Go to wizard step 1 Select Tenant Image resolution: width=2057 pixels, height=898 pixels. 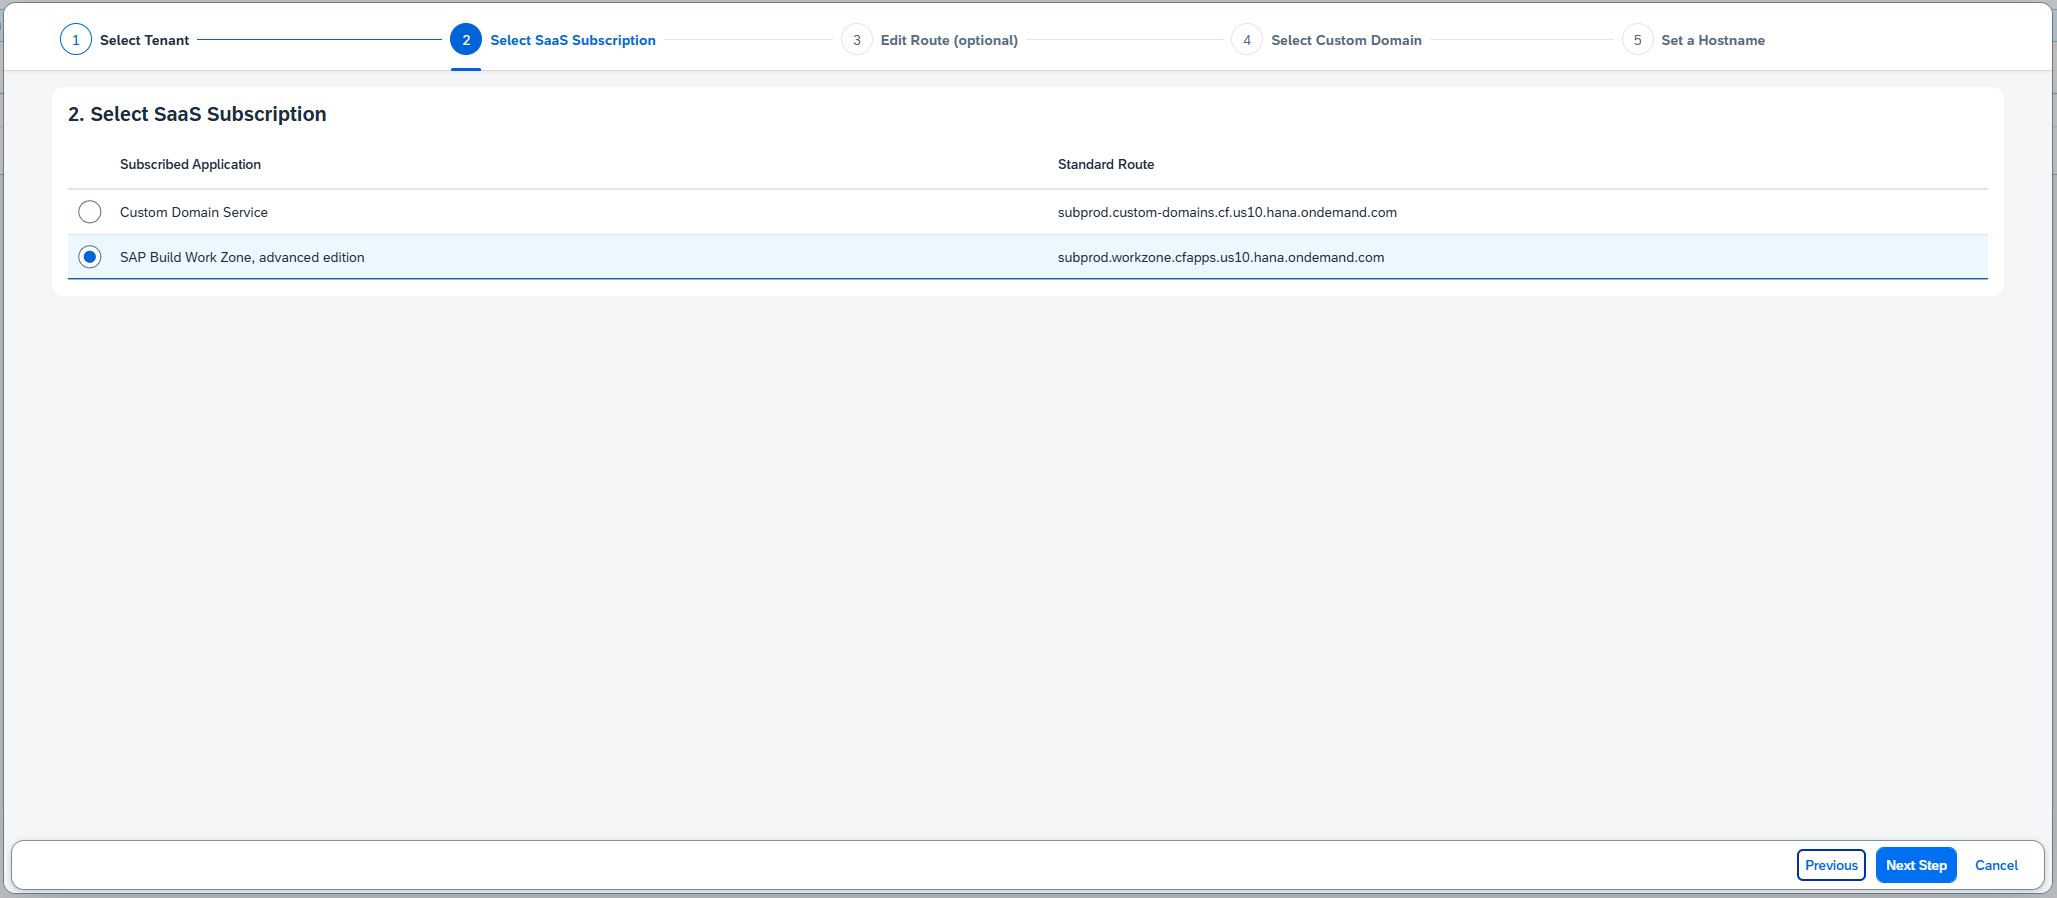tap(125, 40)
